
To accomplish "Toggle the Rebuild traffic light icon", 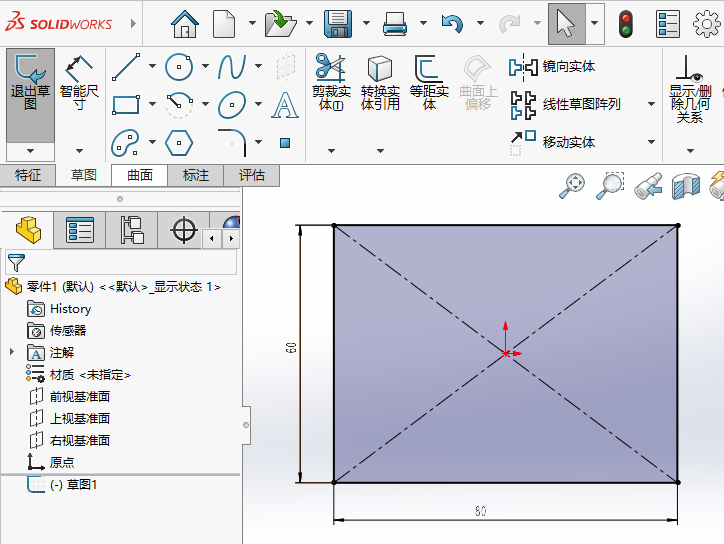I will pos(627,23).
